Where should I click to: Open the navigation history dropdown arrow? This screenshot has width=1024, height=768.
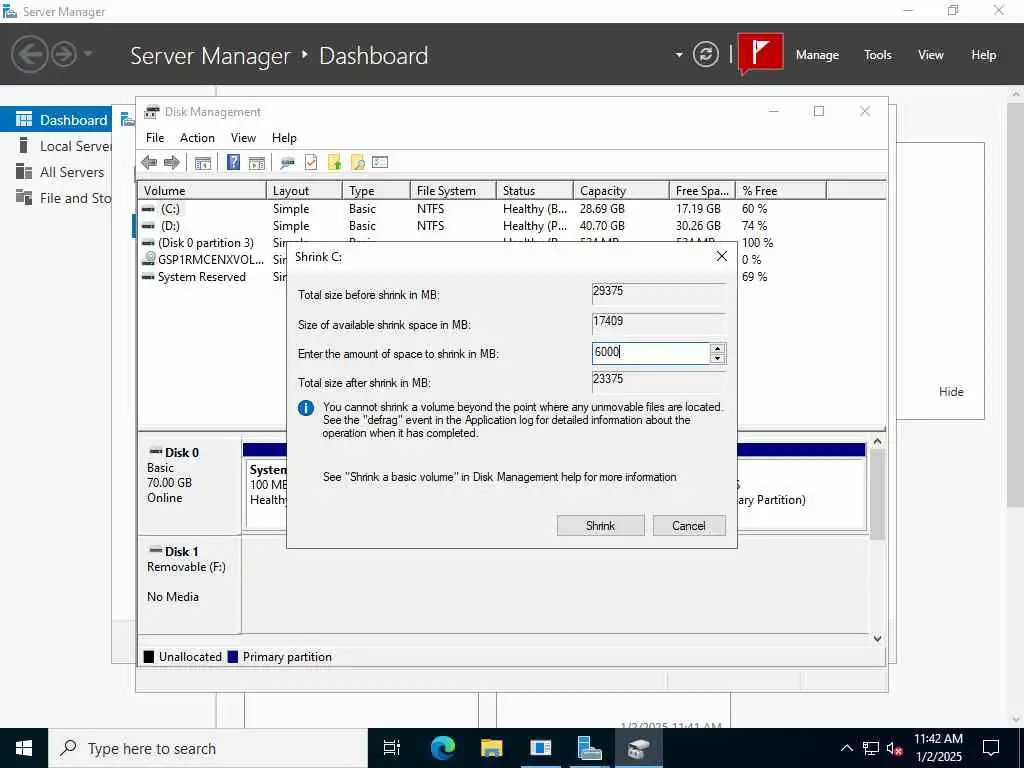click(x=88, y=54)
